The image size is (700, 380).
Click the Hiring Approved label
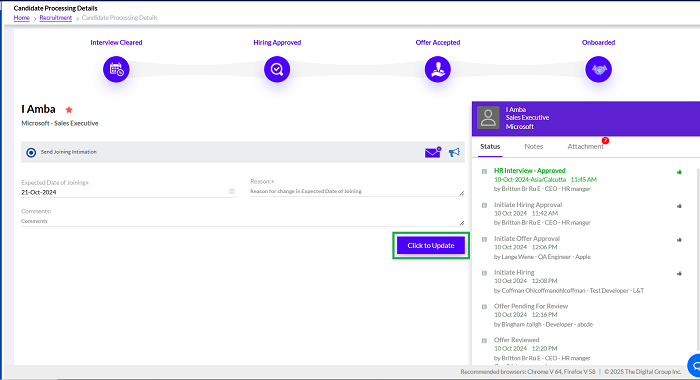point(277,42)
